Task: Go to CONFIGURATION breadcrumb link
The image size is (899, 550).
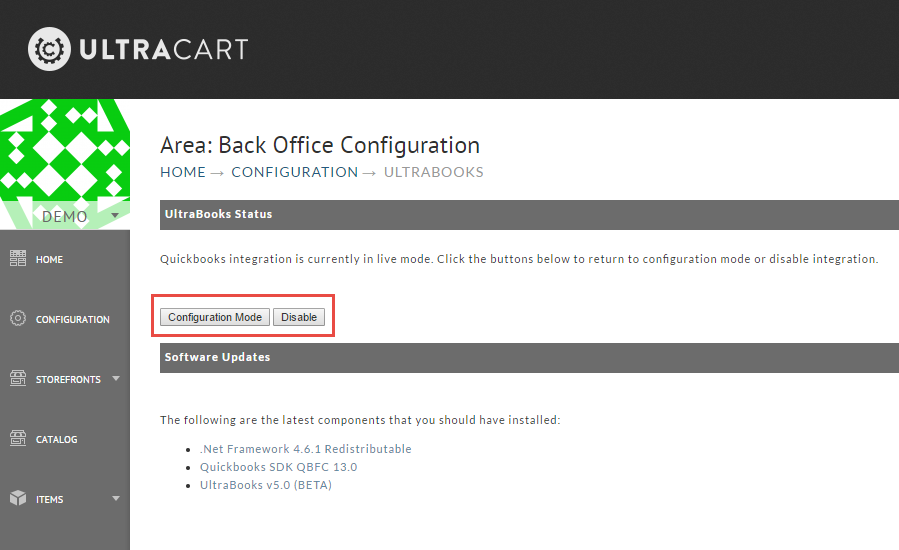Action: click(x=295, y=172)
